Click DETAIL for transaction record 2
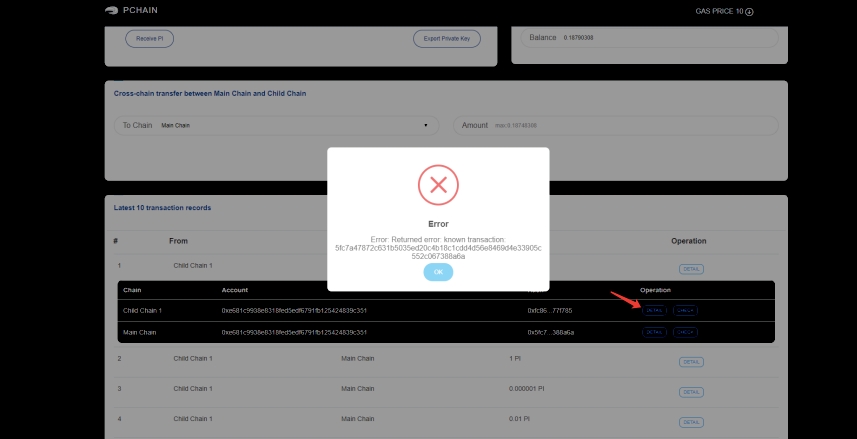This screenshot has height=439, width=857. tap(691, 361)
